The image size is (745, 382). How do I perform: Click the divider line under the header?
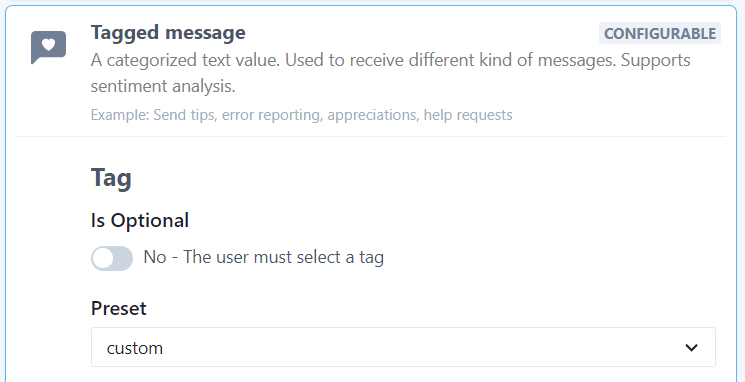coord(371,137)
